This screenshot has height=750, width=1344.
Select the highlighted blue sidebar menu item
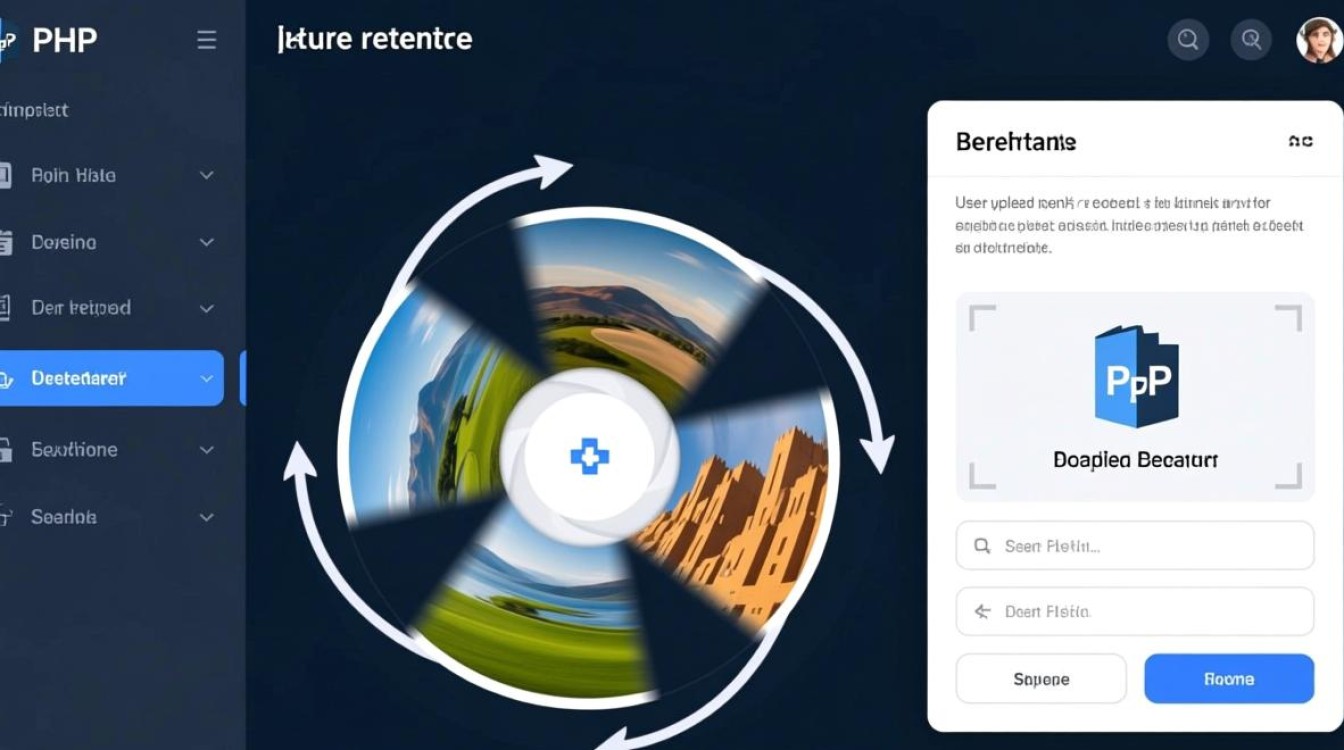tap(111, 378)
